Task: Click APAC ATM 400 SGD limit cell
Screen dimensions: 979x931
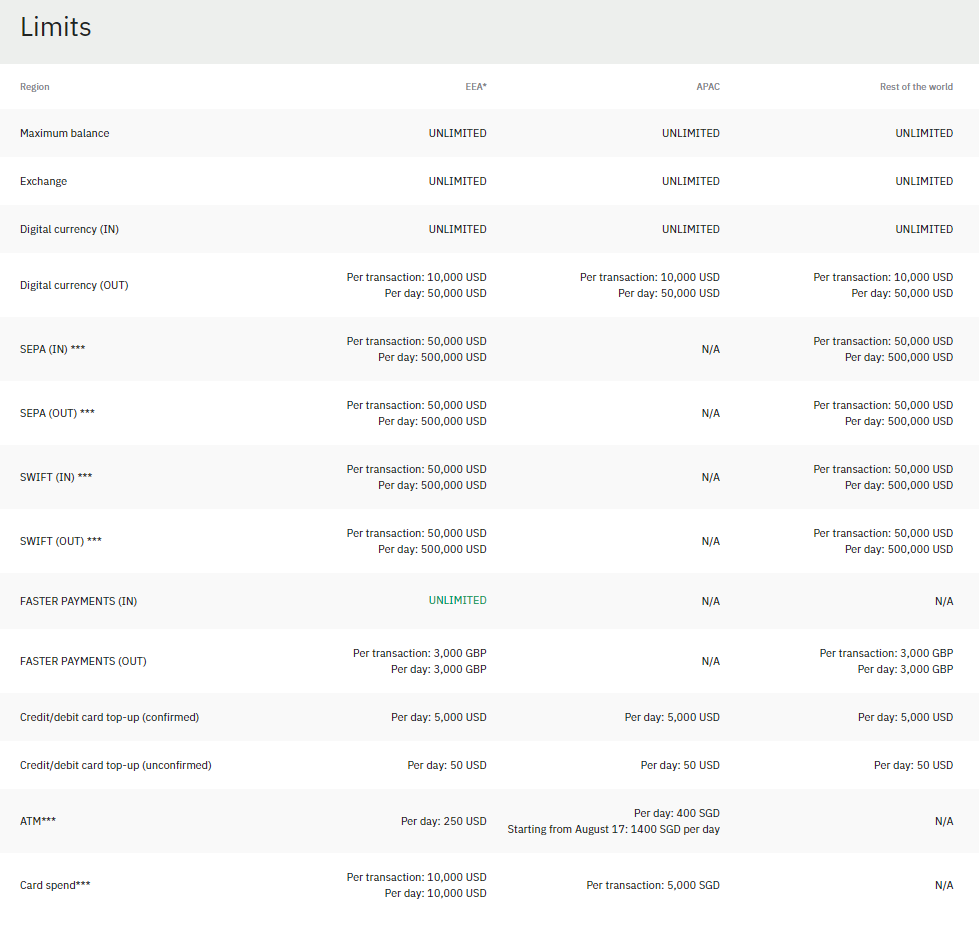Action: [614, 821]
